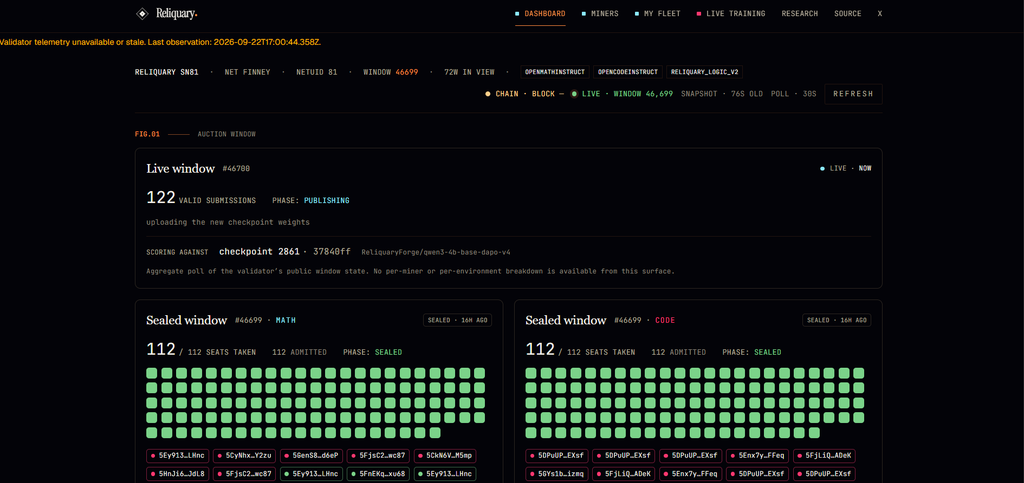Image resolution: width=1024 pixels, height=483 pixels.
Task: Go to Live Training
Action: 731,14
